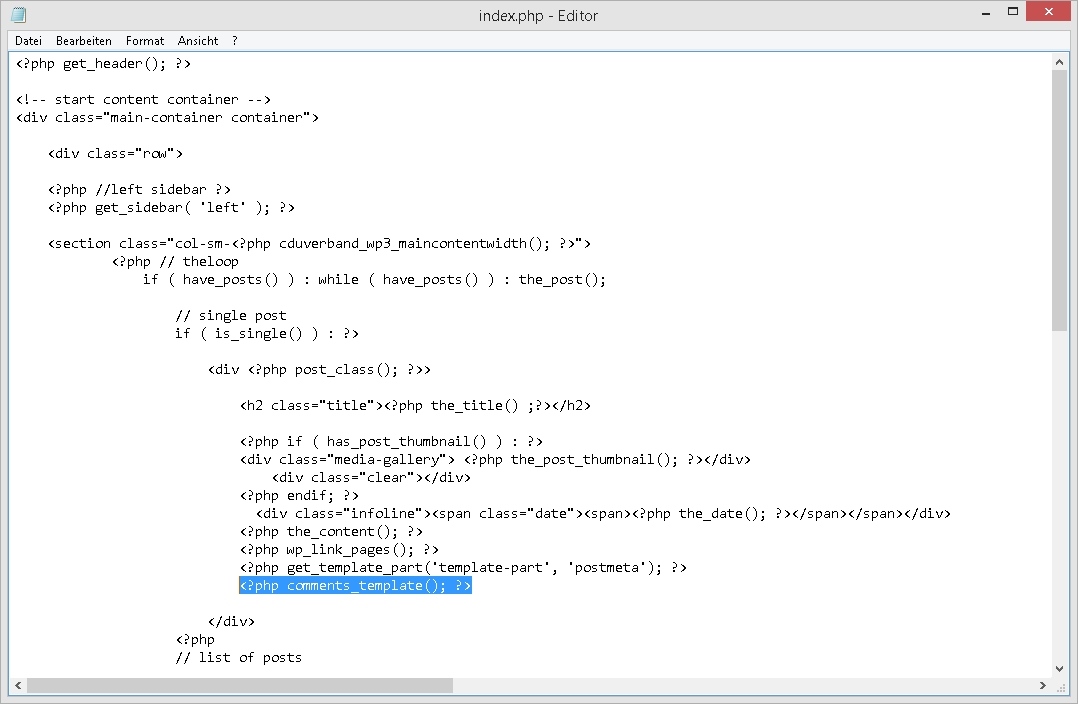Screen dimensions: 1078x704
Task: Open the Ansicht menu
Action: [198, 41]
